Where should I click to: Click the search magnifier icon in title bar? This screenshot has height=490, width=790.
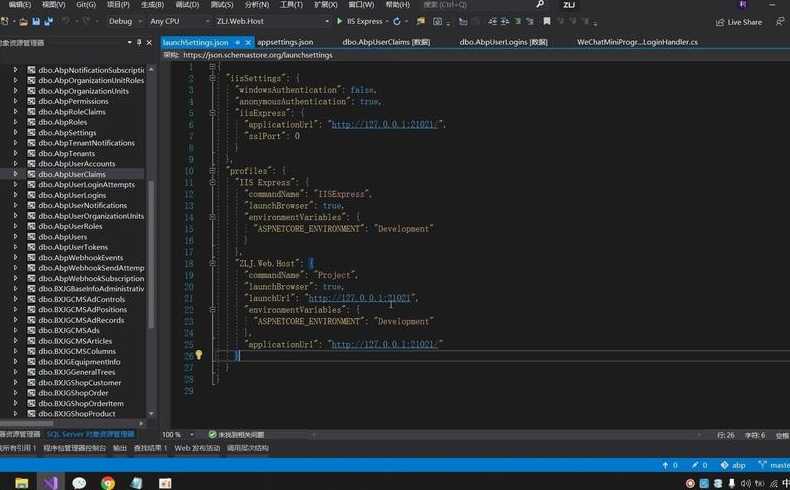[x=540, y=5]
